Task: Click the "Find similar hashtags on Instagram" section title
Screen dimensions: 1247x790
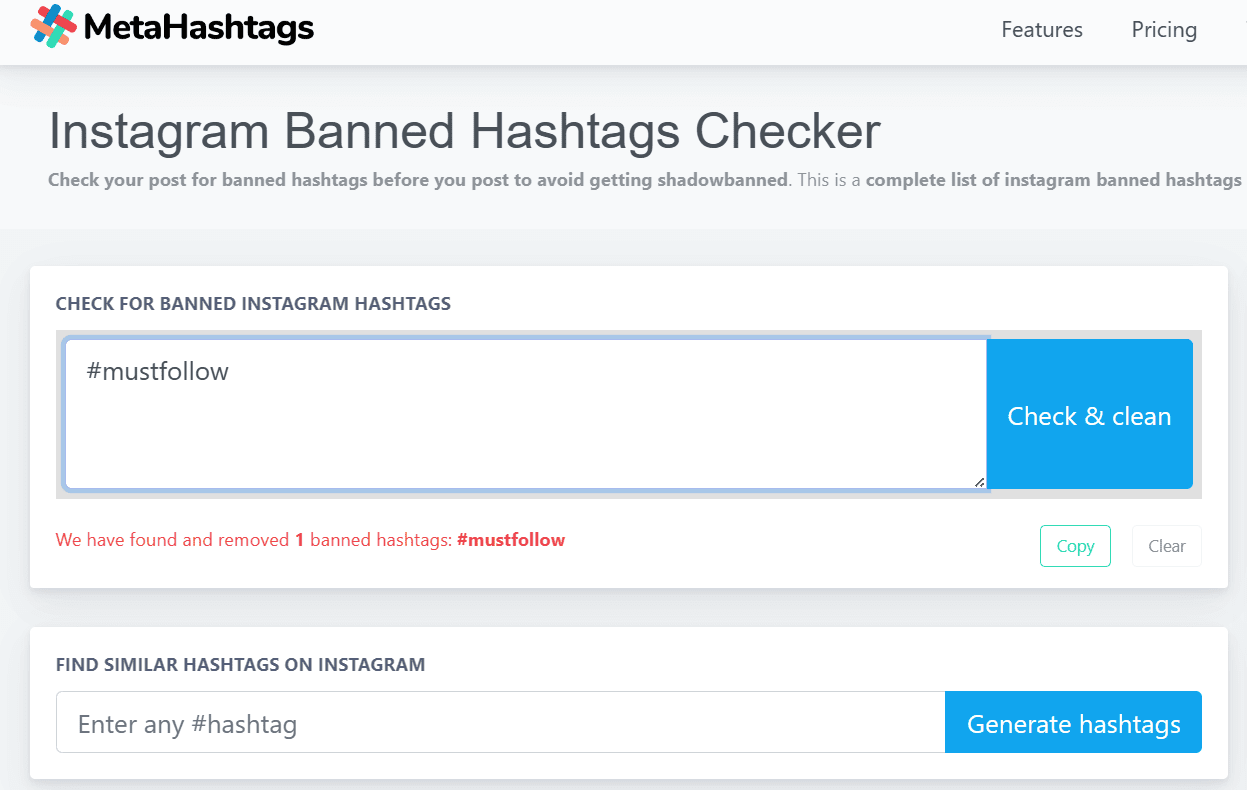Action: tap(240, 664)
